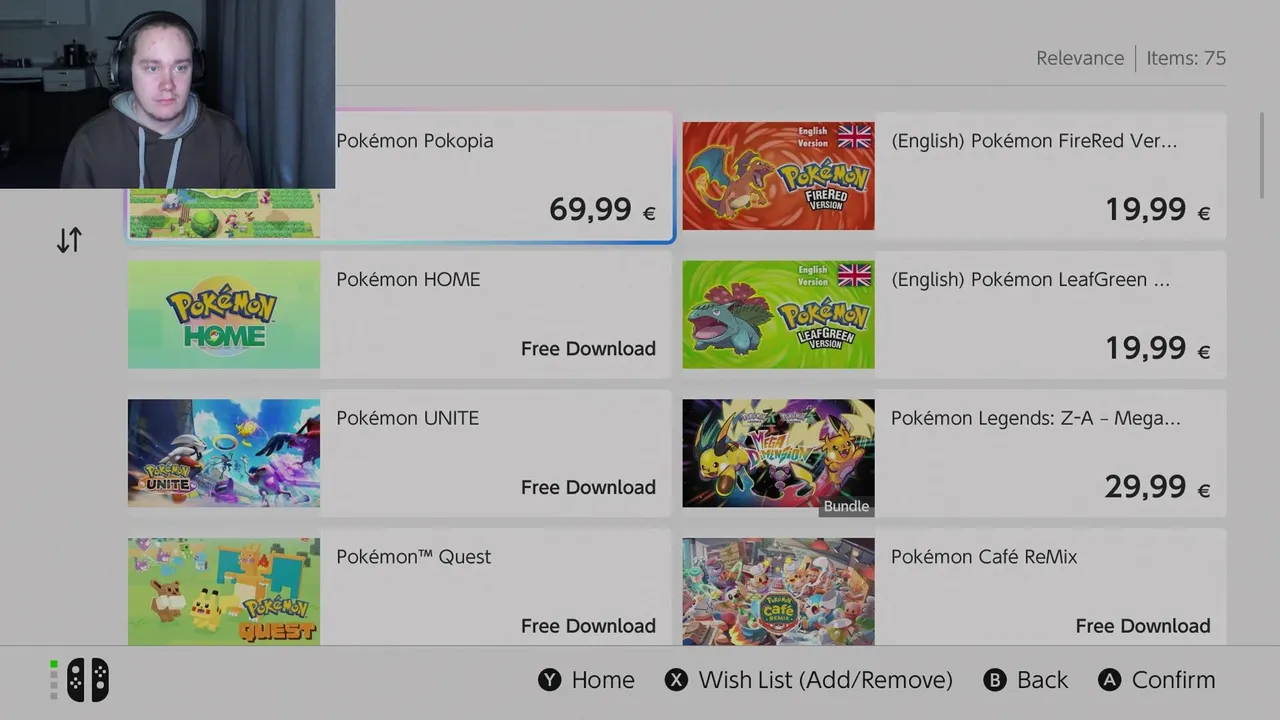Select Pokémon FireRed Charizard cover art
1280x720 pixels.
click(x=778, y=176)
